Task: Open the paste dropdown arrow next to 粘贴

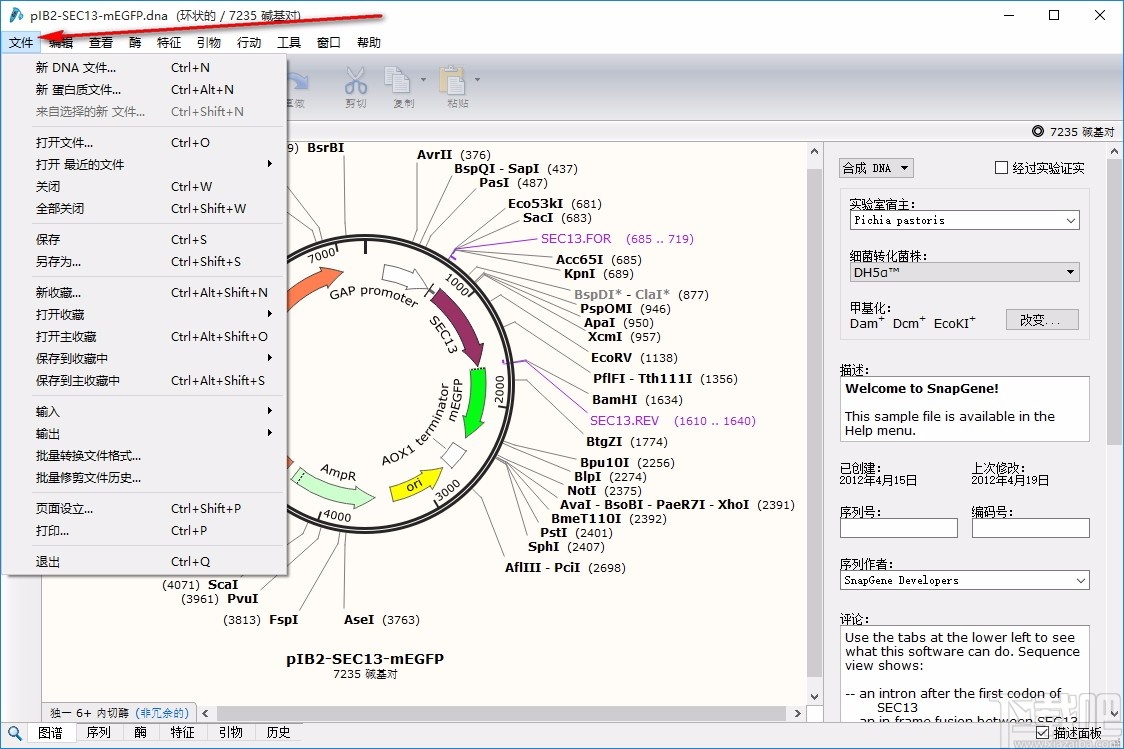Action: pos(477,80)
